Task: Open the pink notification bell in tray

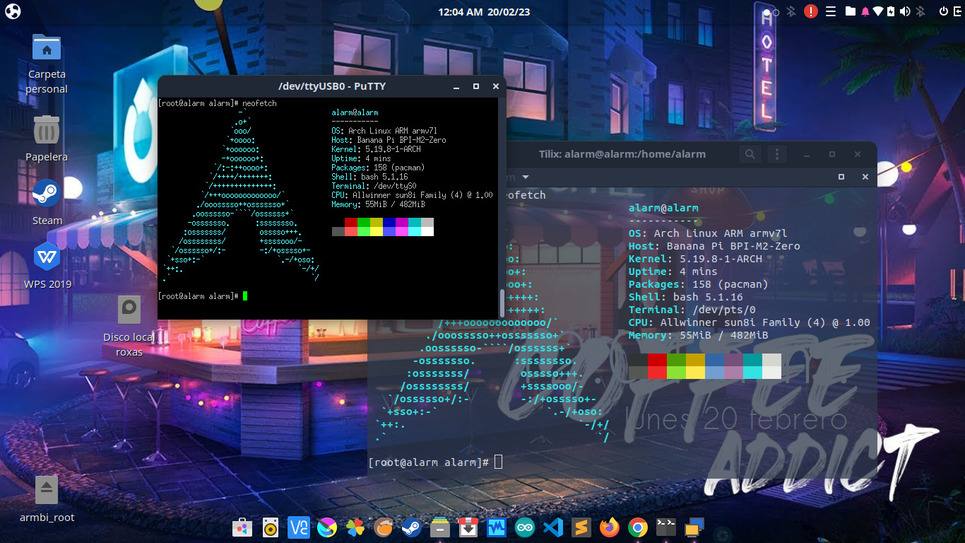Action: [x=865, y=11]
